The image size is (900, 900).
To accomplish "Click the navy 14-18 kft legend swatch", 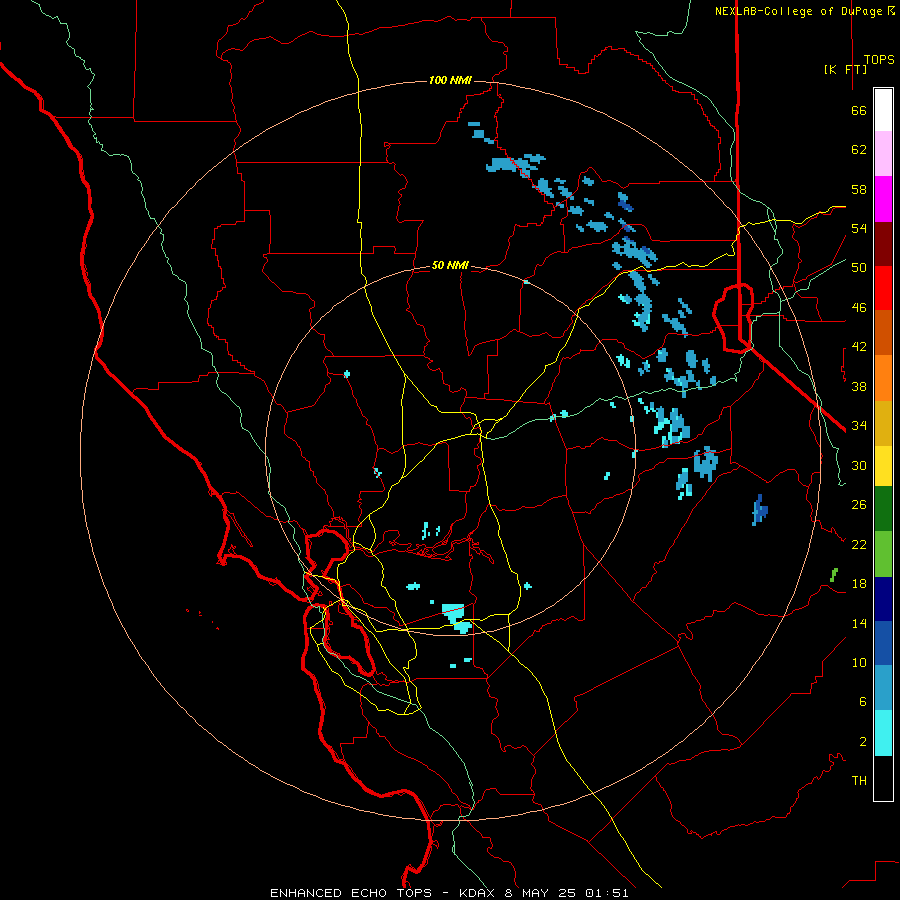I will pos(883,599).
